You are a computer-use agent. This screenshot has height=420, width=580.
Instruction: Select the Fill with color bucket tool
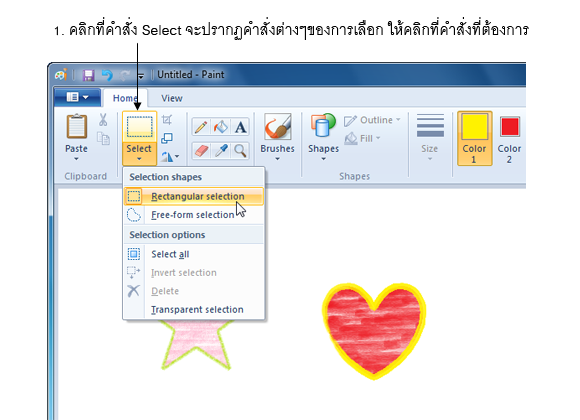click(221, 127)
